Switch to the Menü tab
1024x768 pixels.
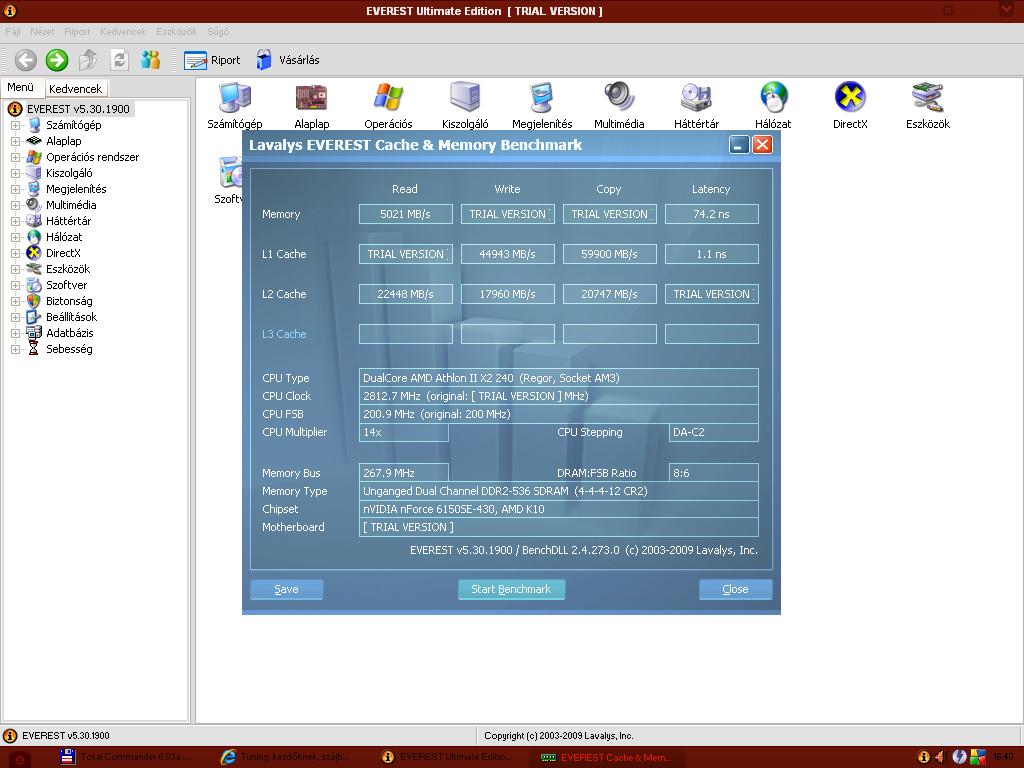[20, 87]
